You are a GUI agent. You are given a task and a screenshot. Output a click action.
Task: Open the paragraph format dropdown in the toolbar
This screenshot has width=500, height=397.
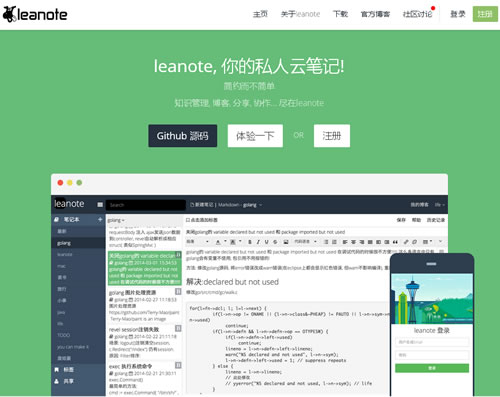pyautogui.click(x=198, y=242)
